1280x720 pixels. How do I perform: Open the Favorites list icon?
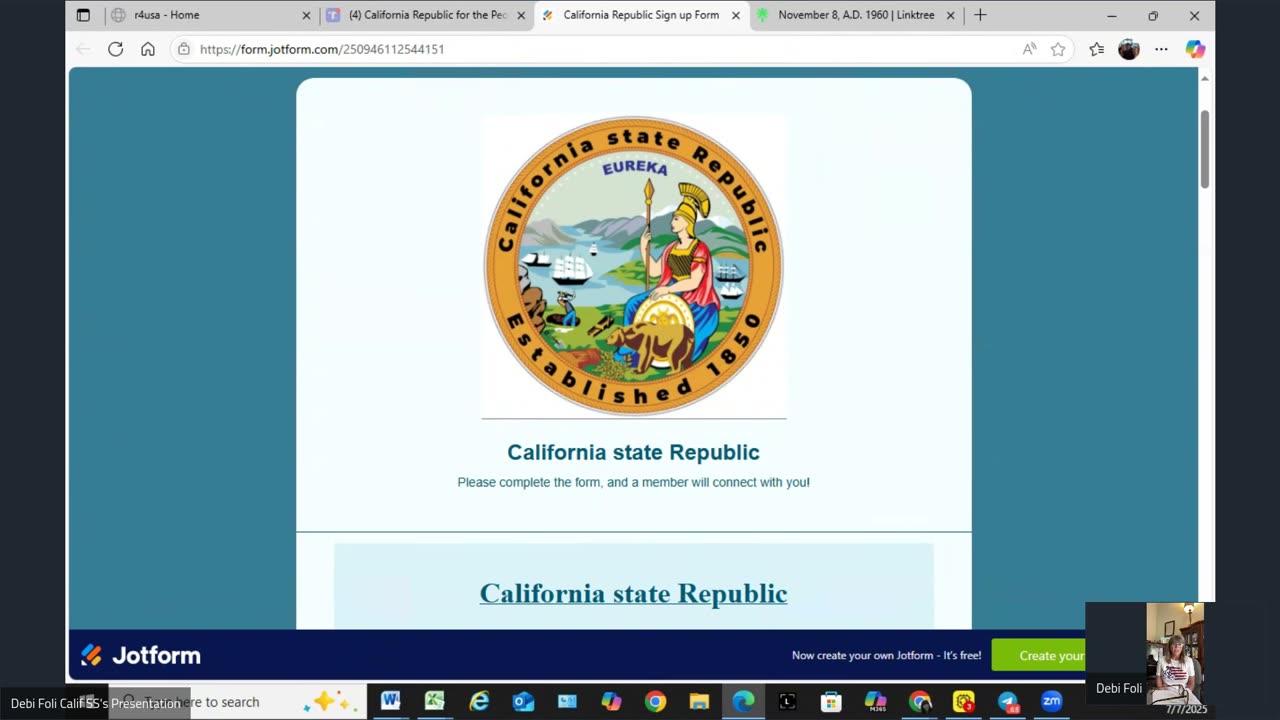pos(1097,49)
